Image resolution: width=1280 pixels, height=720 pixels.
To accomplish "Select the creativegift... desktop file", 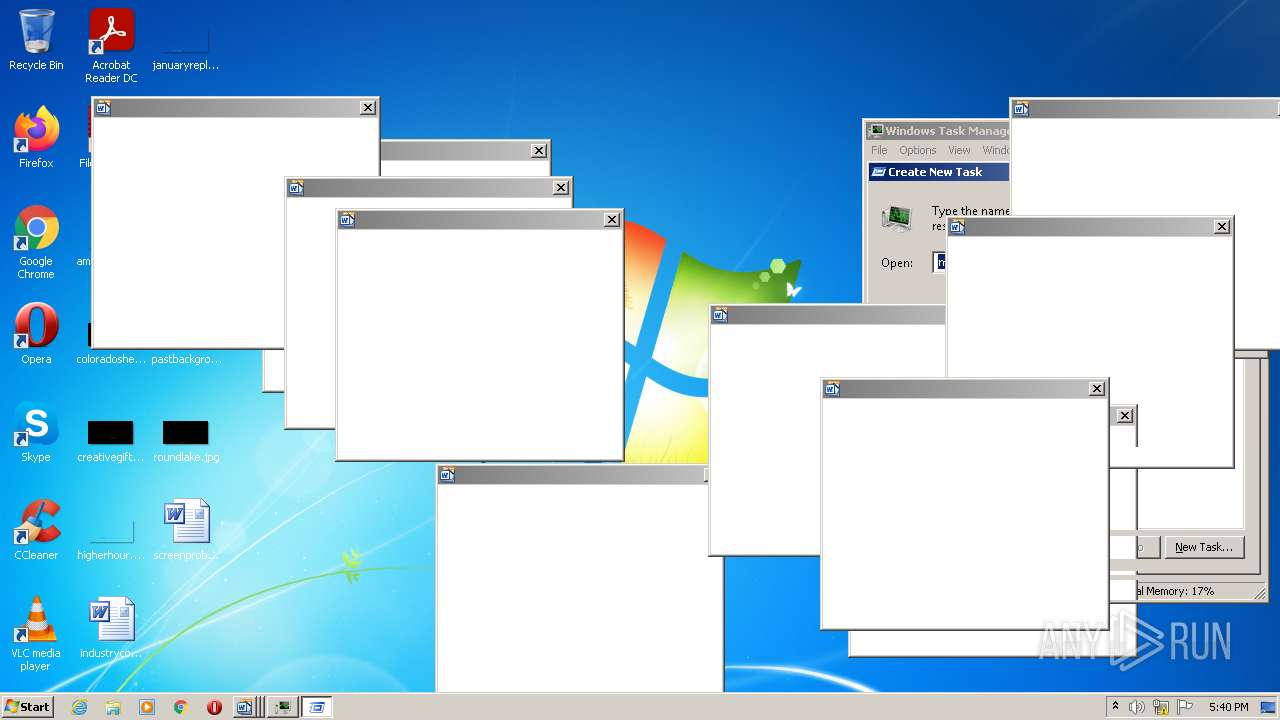I will point(111,440).
